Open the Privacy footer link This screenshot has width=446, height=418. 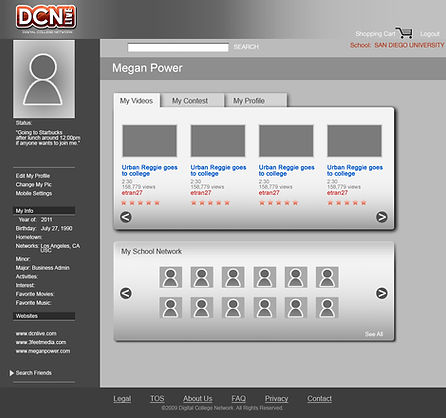click(276, 399)
